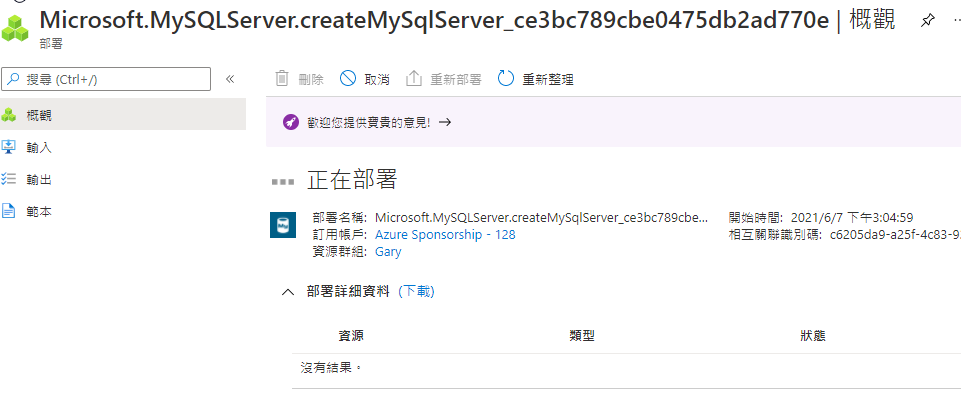Viewport: 961px width, 408px height.
Task: Click the 重新整理 refresh icon
Action: [506, 78]
